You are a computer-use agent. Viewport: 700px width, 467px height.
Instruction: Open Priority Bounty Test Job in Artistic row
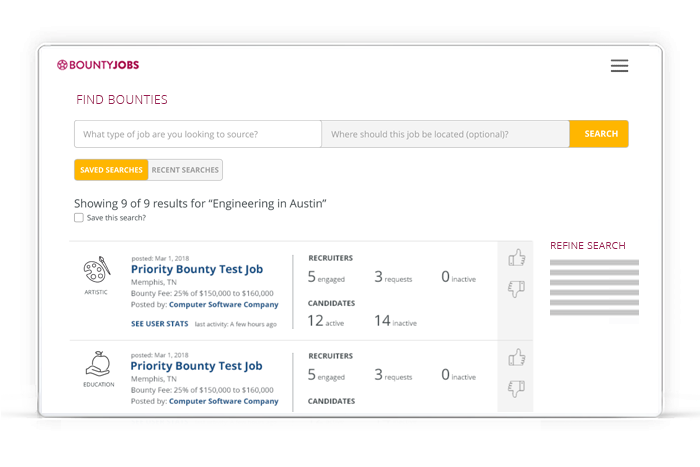[x=197, y=269]
